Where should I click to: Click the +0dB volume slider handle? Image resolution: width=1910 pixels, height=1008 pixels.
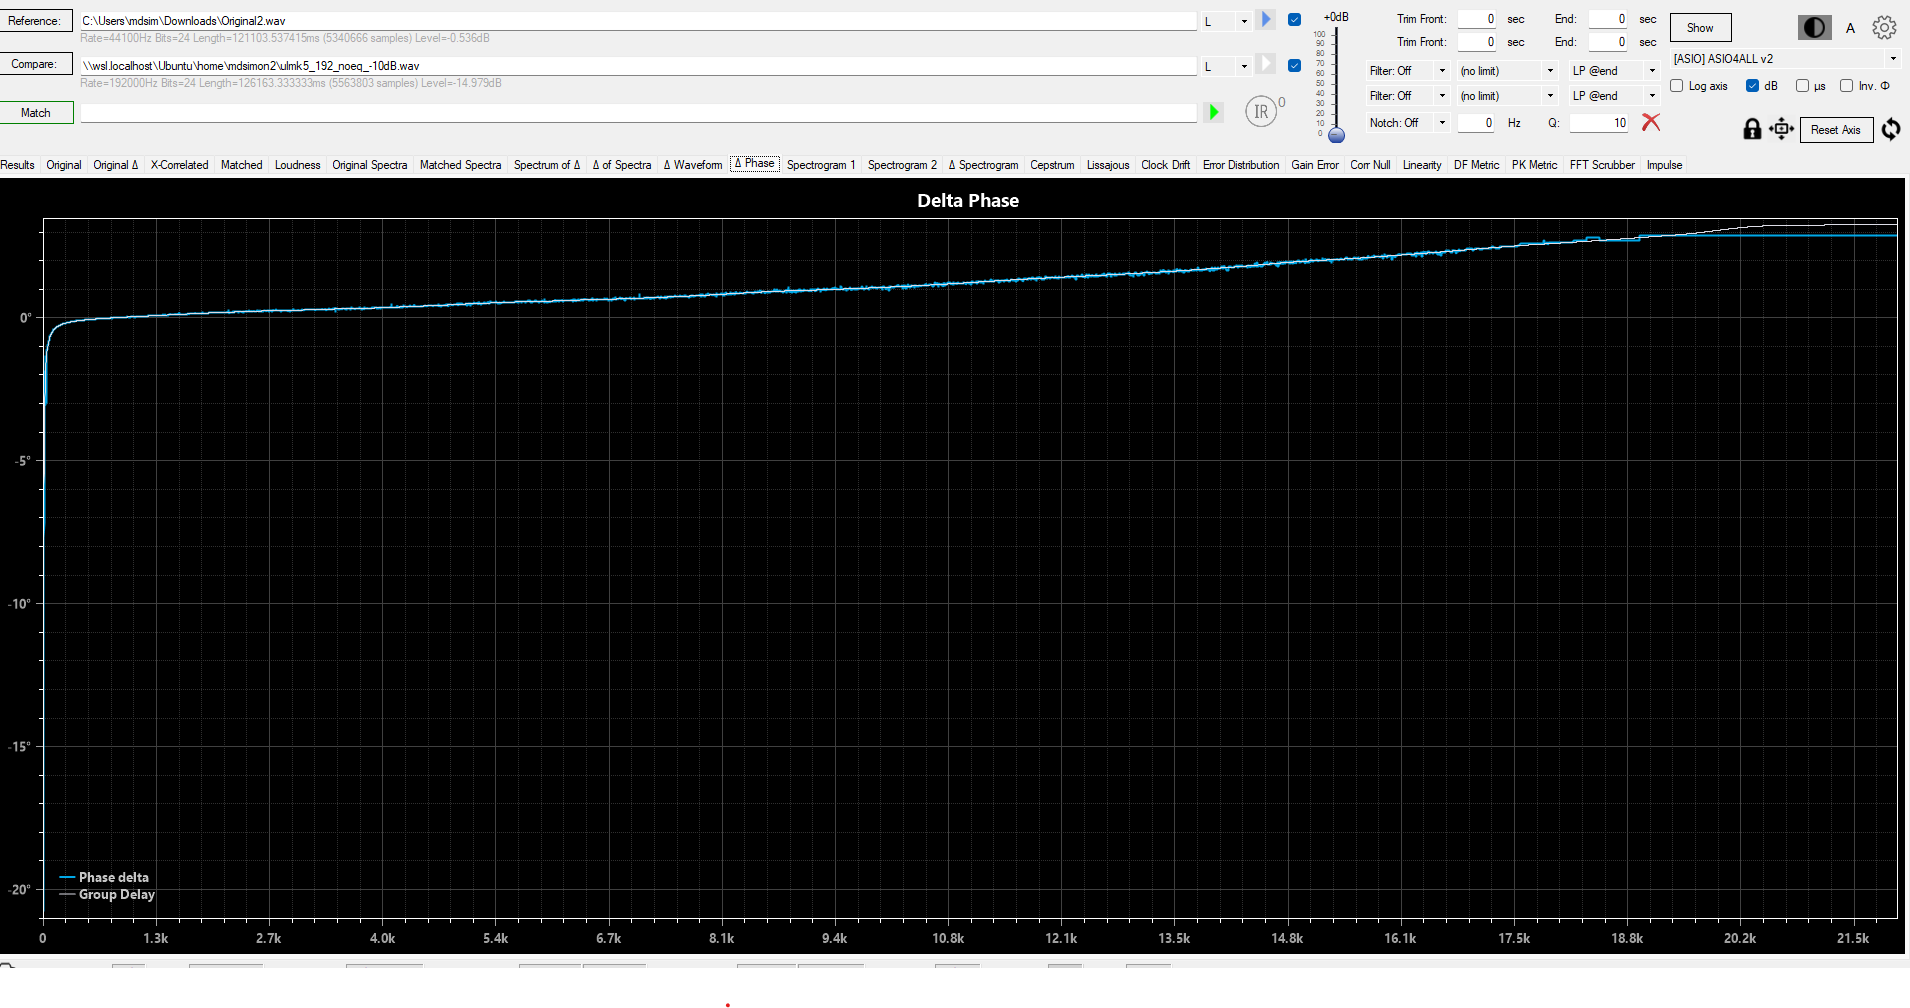(1336, 135)
